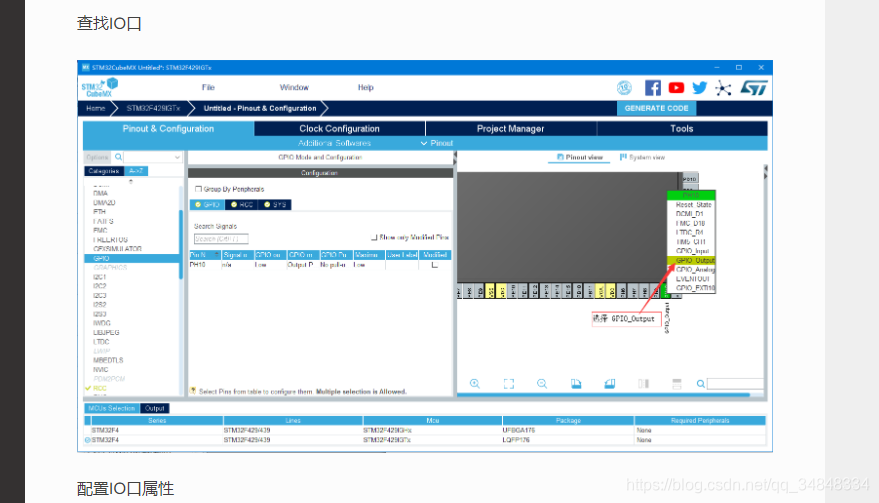Open the Help menu

coord(366,87)
